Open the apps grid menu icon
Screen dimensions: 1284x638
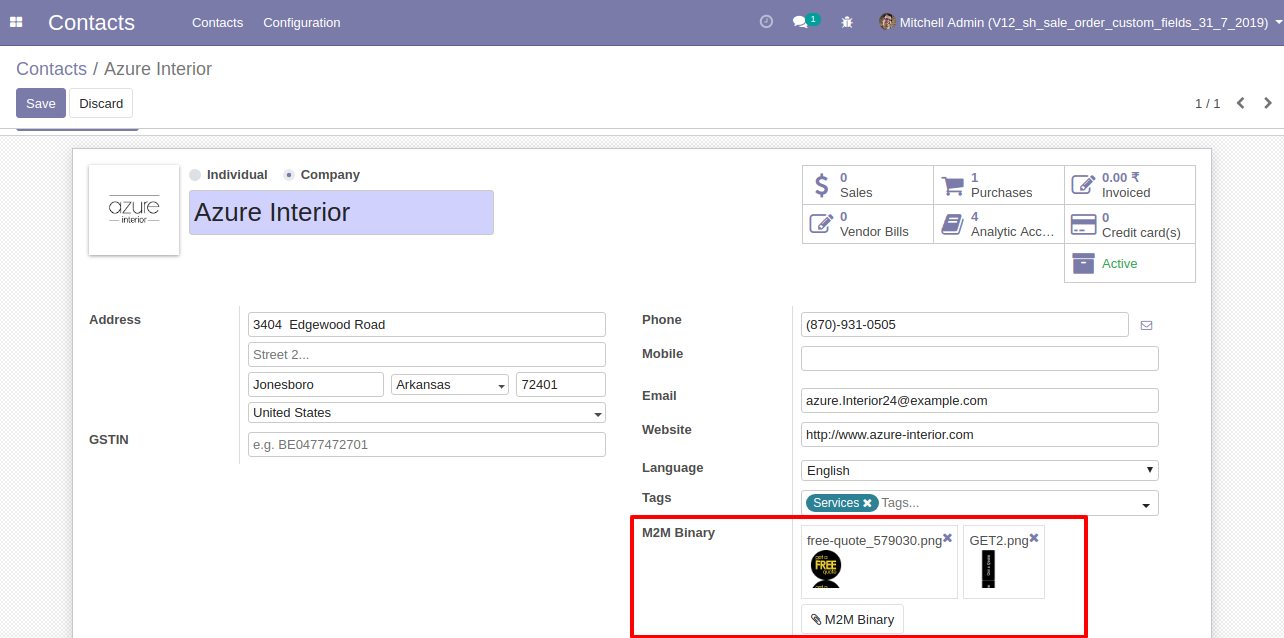click(x=16, y=22)
